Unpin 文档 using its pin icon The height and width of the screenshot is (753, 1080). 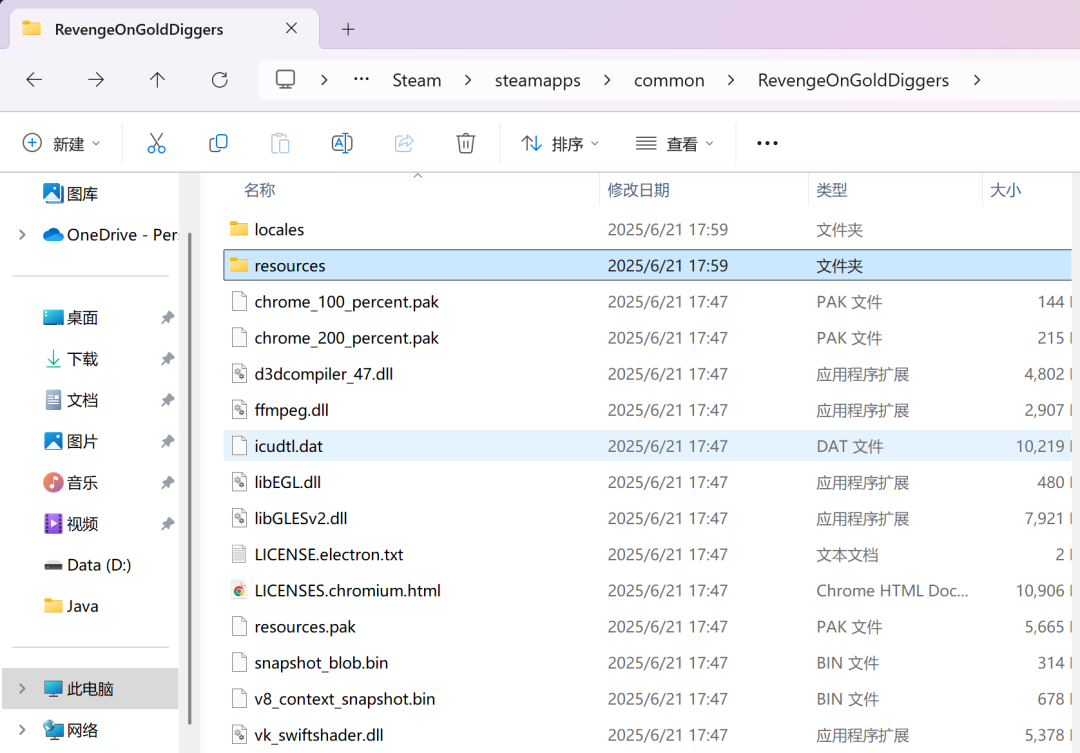coord(167,400)
